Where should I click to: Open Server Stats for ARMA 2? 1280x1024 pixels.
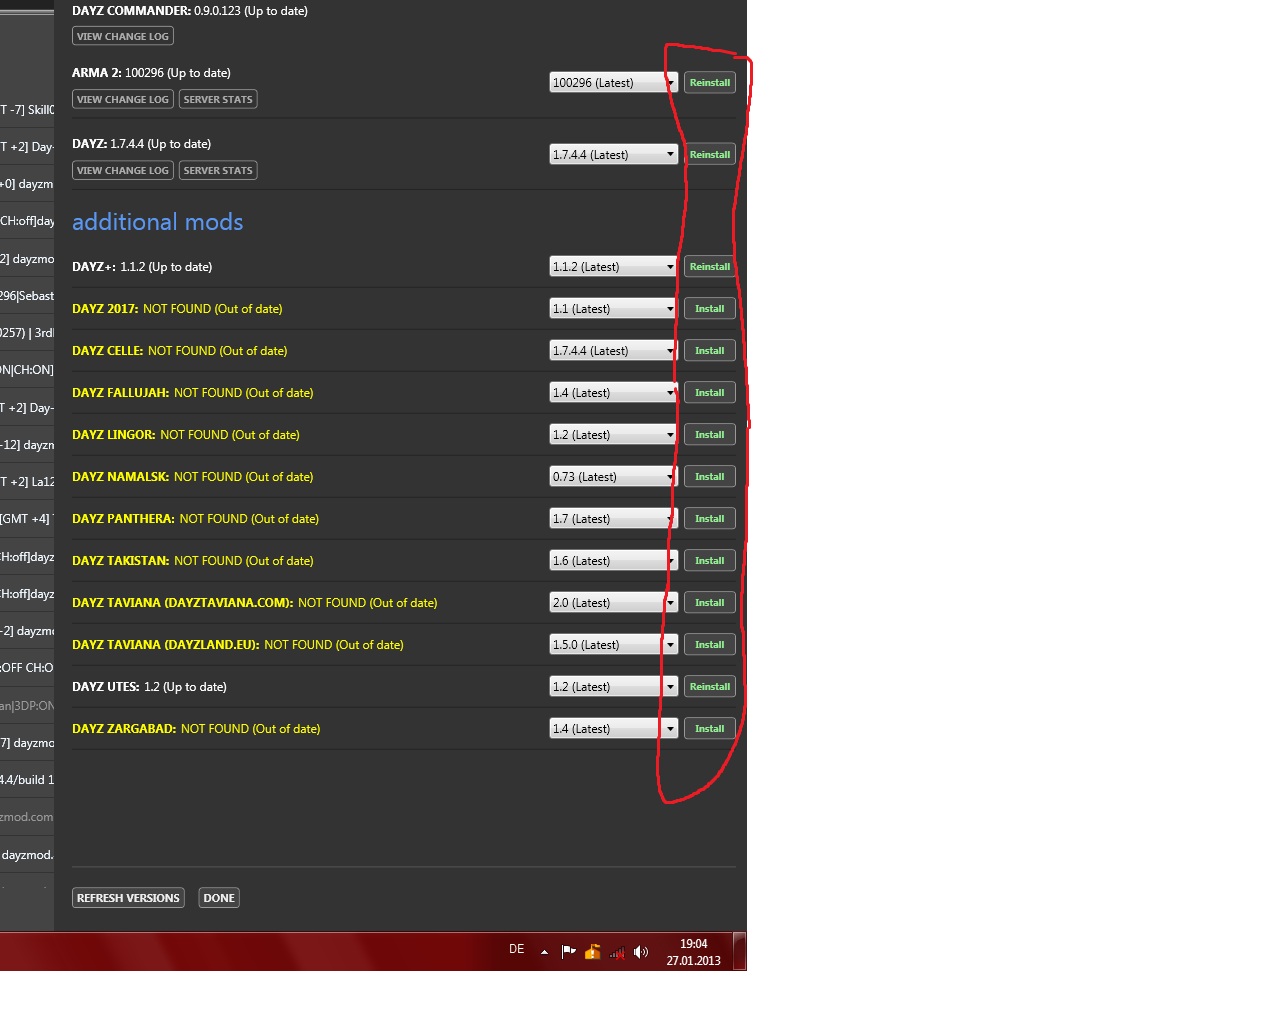(218, 99)
